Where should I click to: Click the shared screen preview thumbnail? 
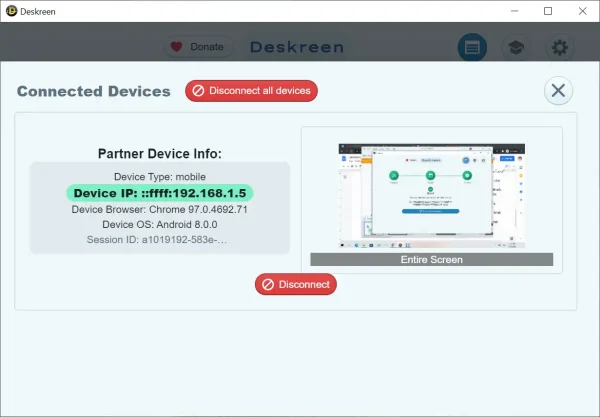tap(432, 195)
